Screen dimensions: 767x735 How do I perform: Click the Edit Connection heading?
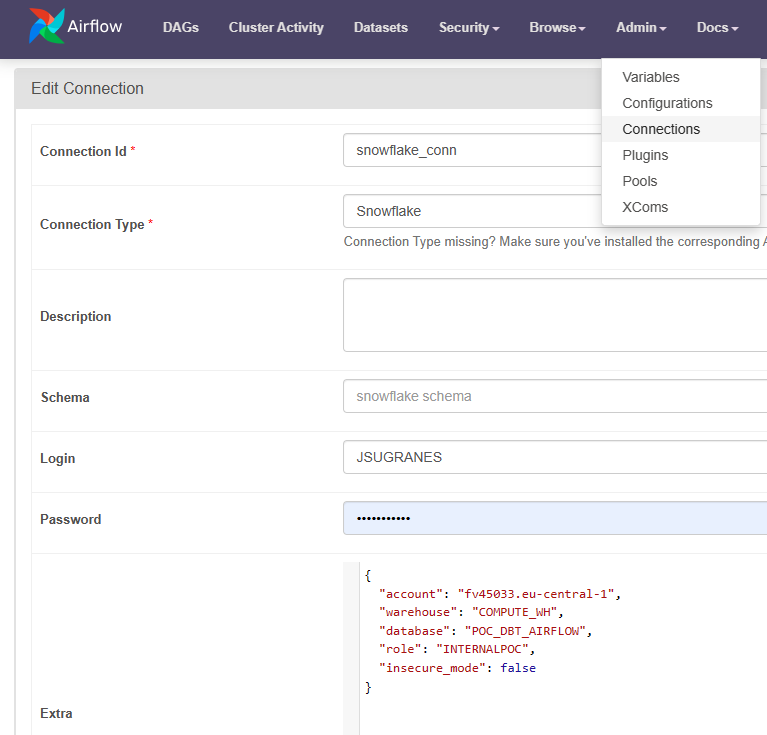[x=88, y=89]
